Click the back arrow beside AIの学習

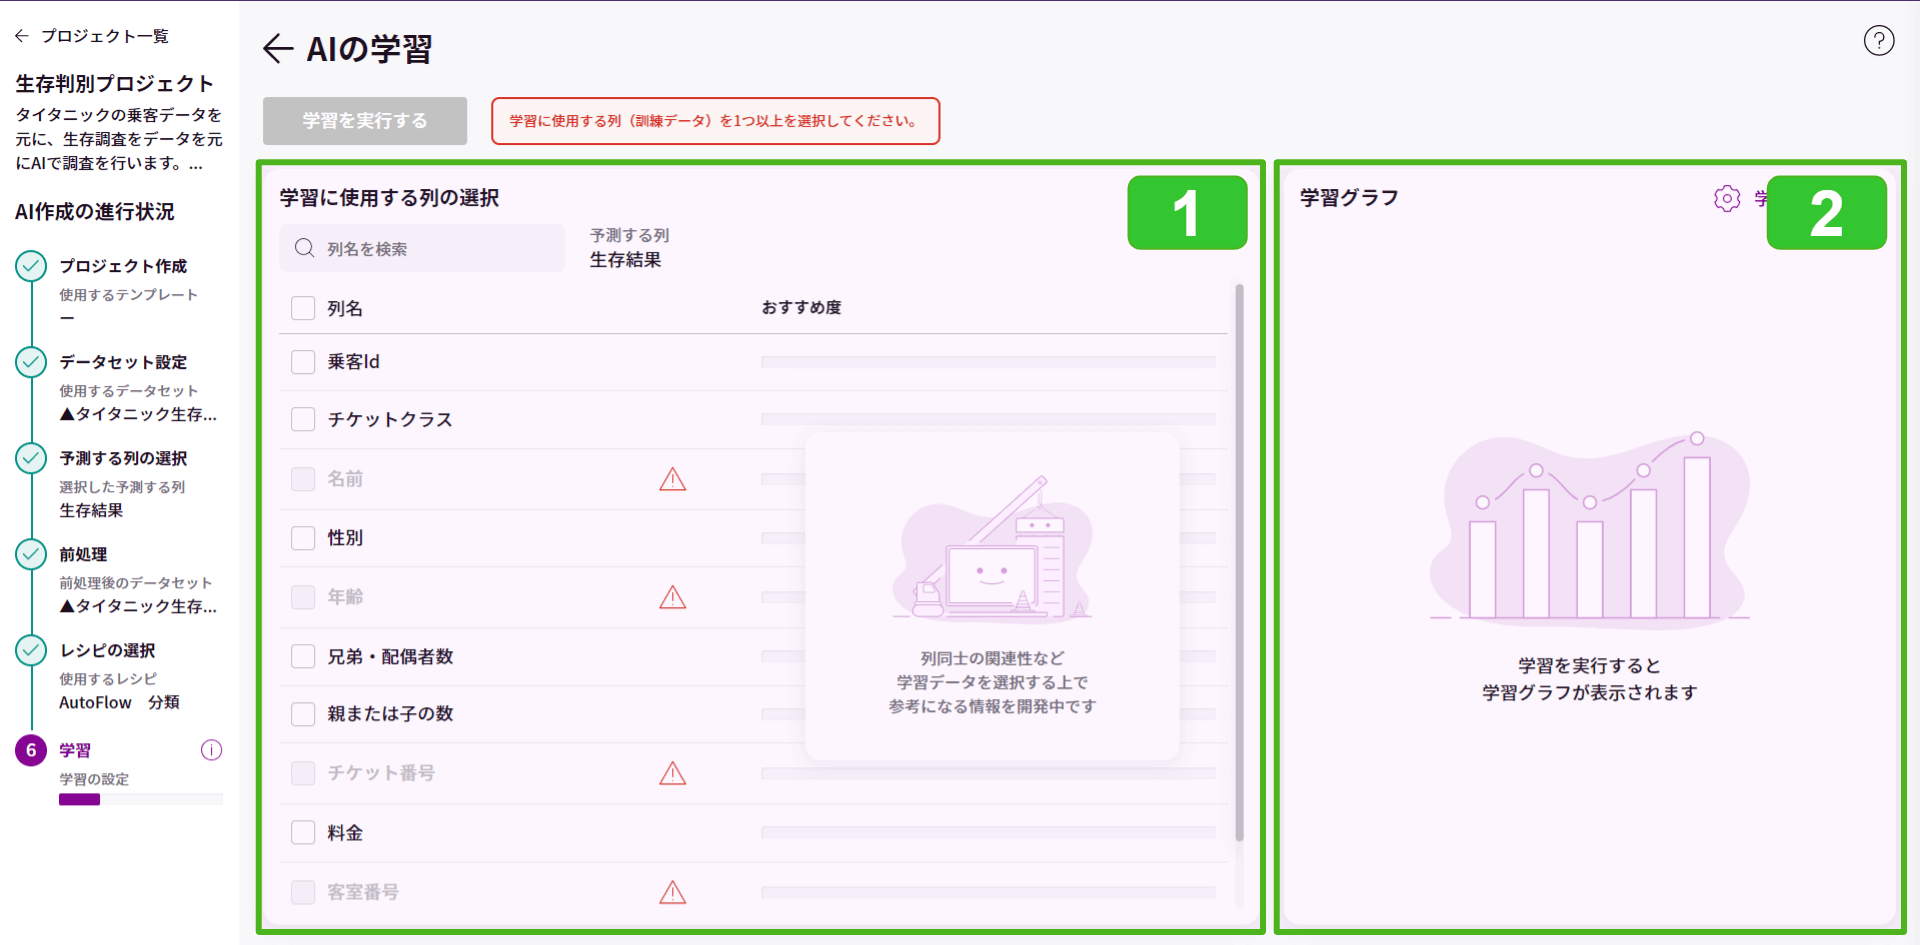[x=278, y=48]
